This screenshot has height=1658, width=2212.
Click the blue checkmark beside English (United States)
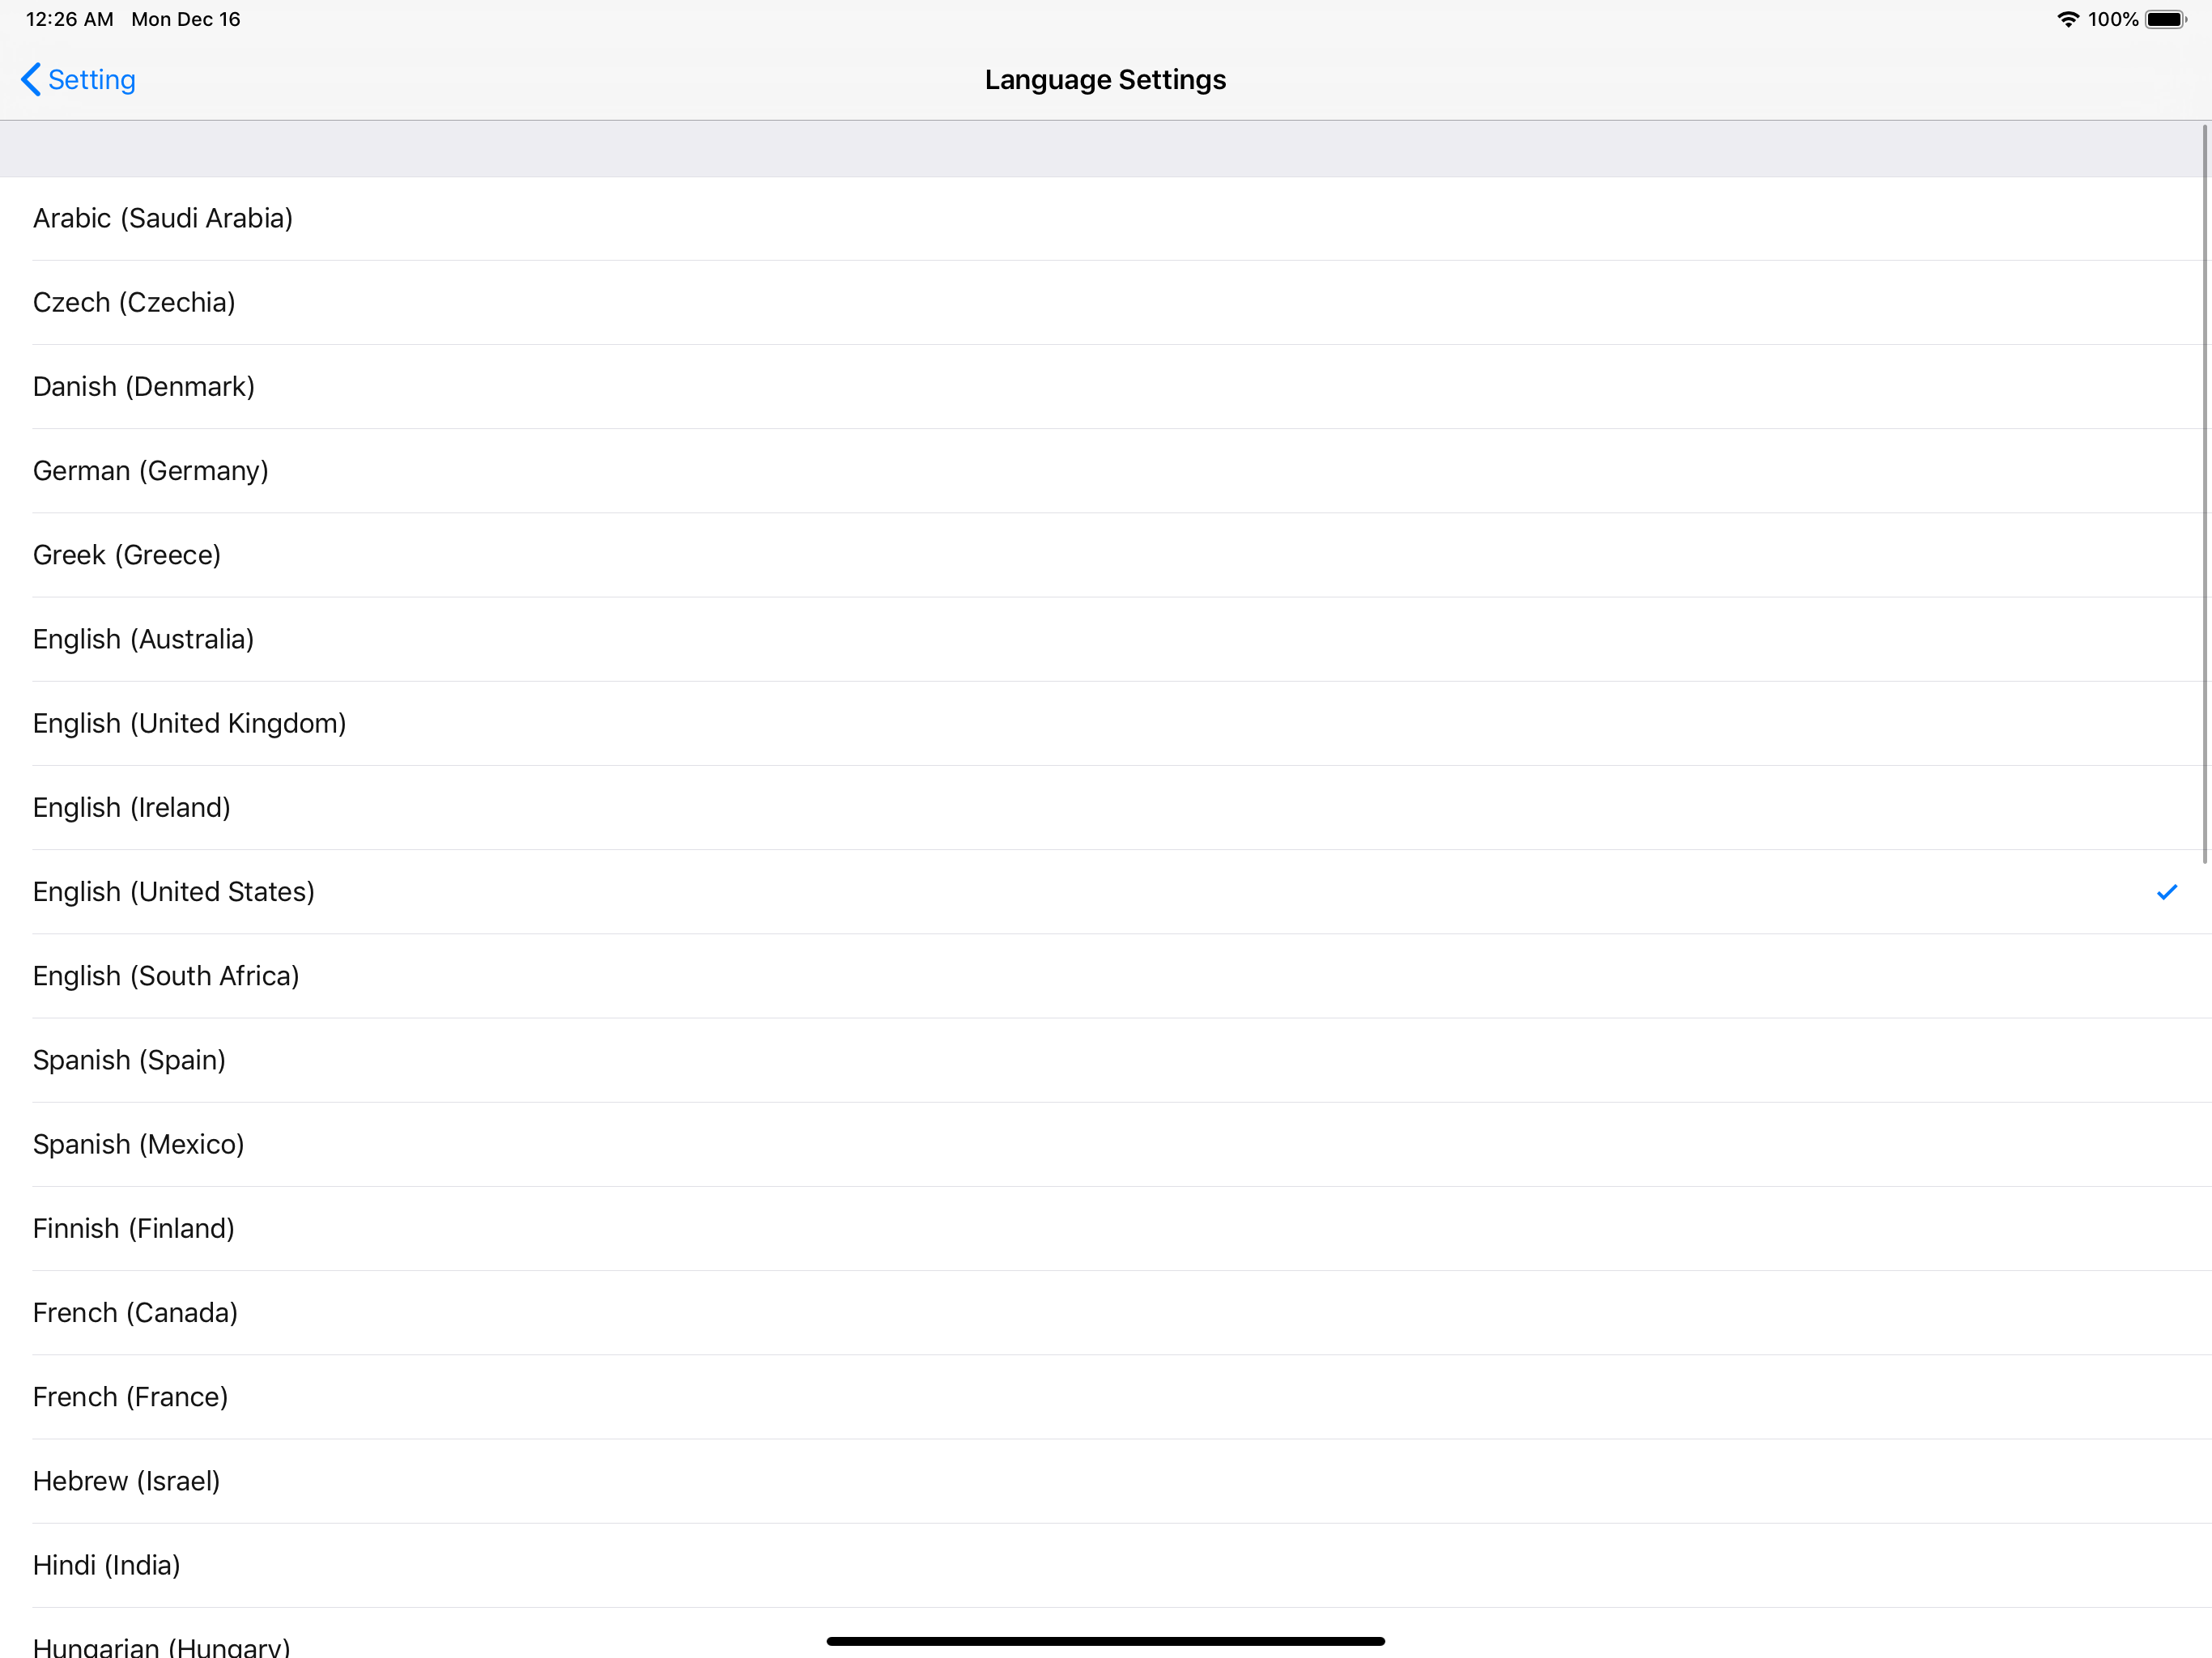click(x=2167, y=891)
